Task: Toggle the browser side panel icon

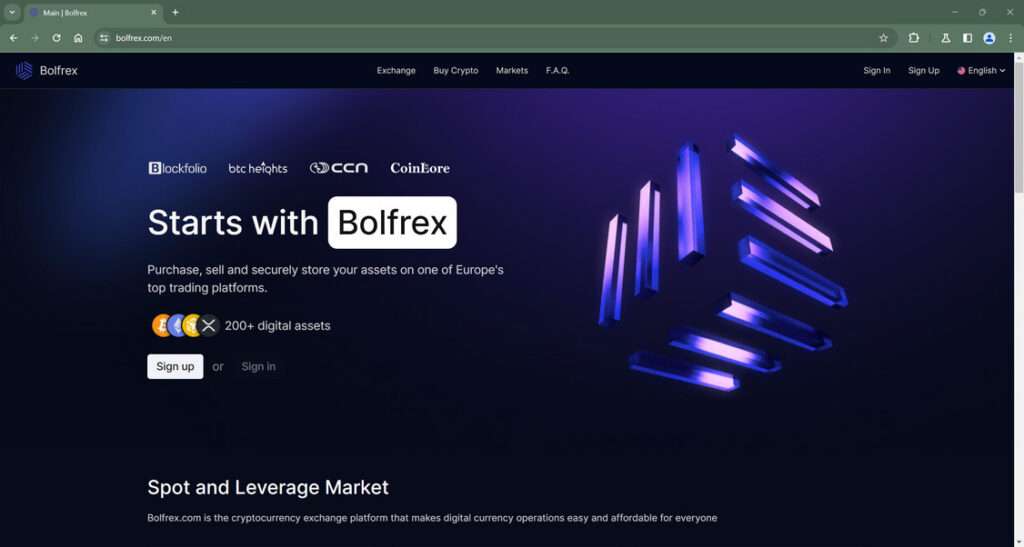Action: pos(967,38)
